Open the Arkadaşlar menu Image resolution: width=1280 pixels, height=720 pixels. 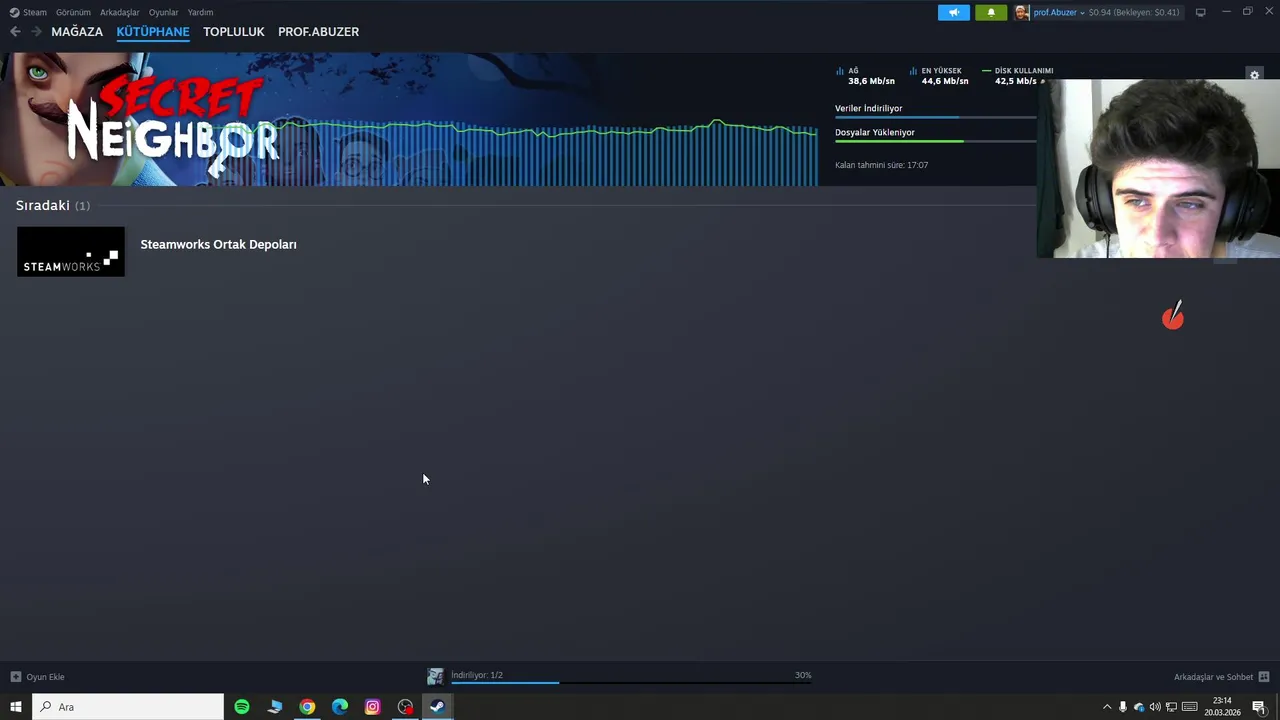(120, 12)
